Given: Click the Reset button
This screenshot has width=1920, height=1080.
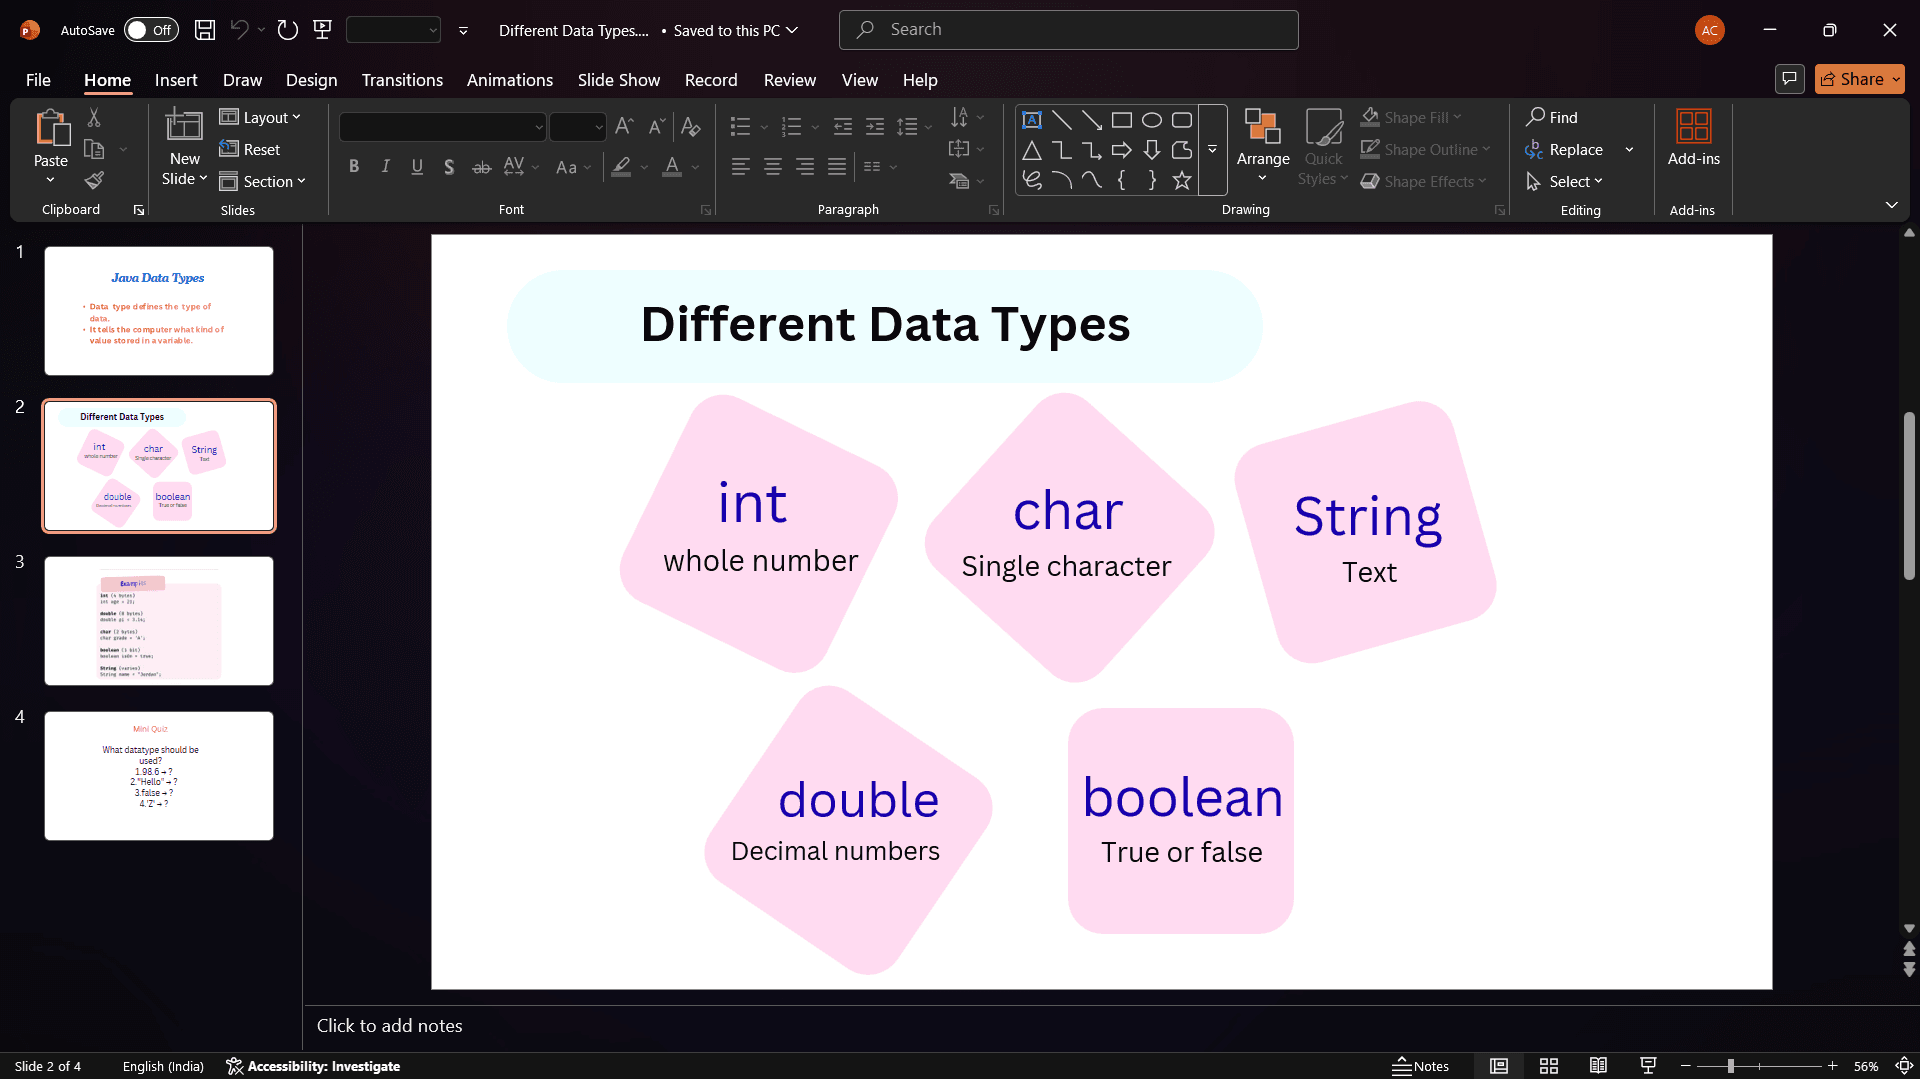Looking at the screenshot, I should pyautogui.click(x=250, y=150).
